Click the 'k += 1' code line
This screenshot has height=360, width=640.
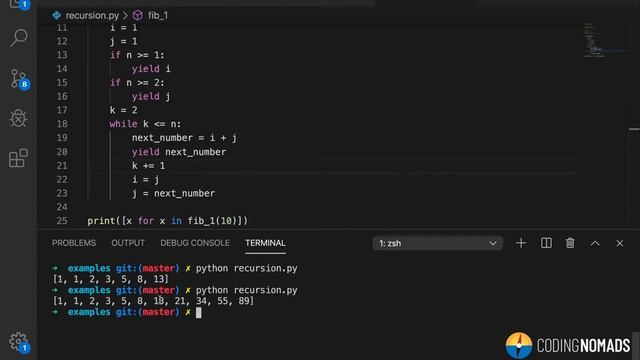click(148, 166)
